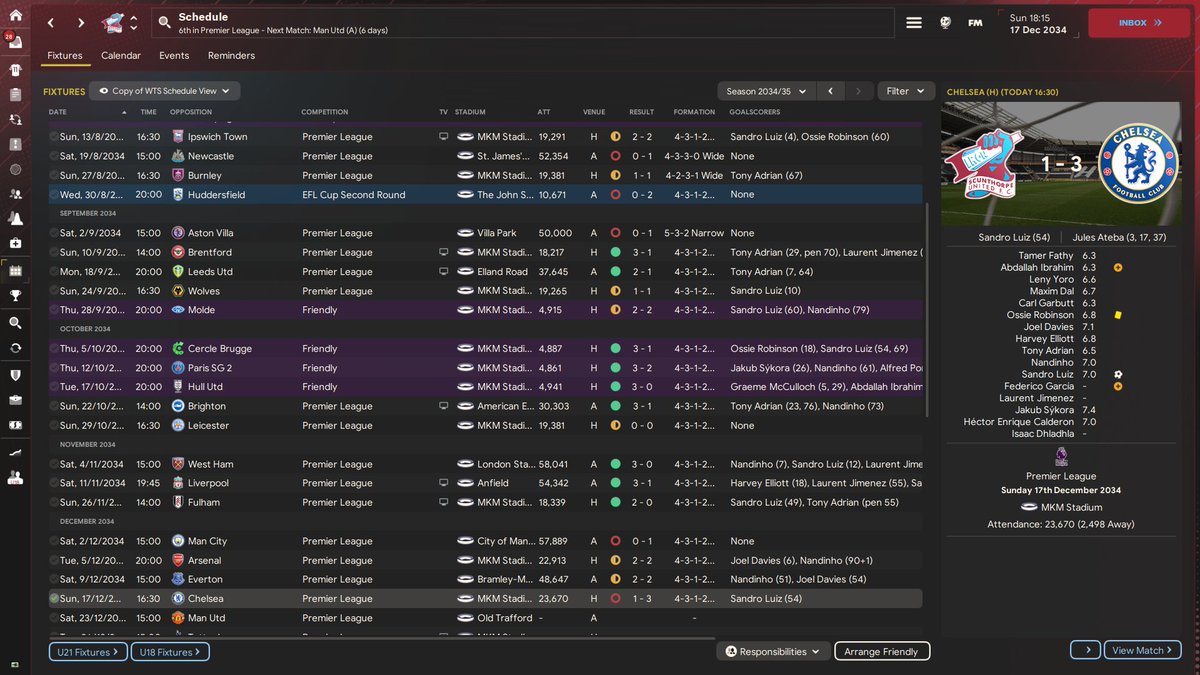Click the search magnifier icon in the top bar
The width and height of the screenshot is (1200, 675).
(164, 20)
